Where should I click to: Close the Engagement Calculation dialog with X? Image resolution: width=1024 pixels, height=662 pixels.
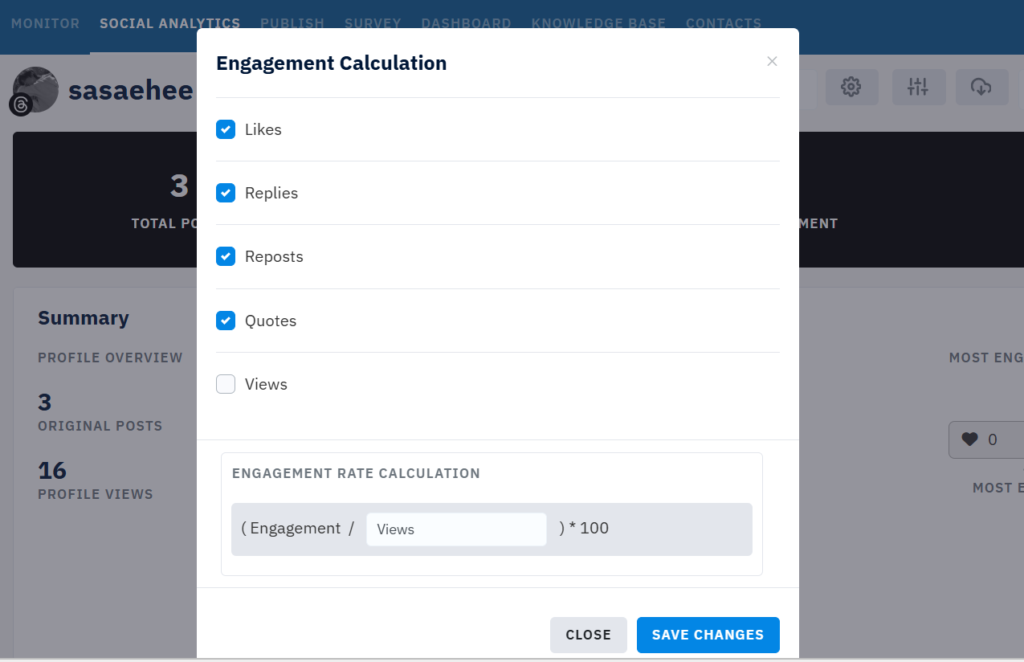tap(772, 61)
